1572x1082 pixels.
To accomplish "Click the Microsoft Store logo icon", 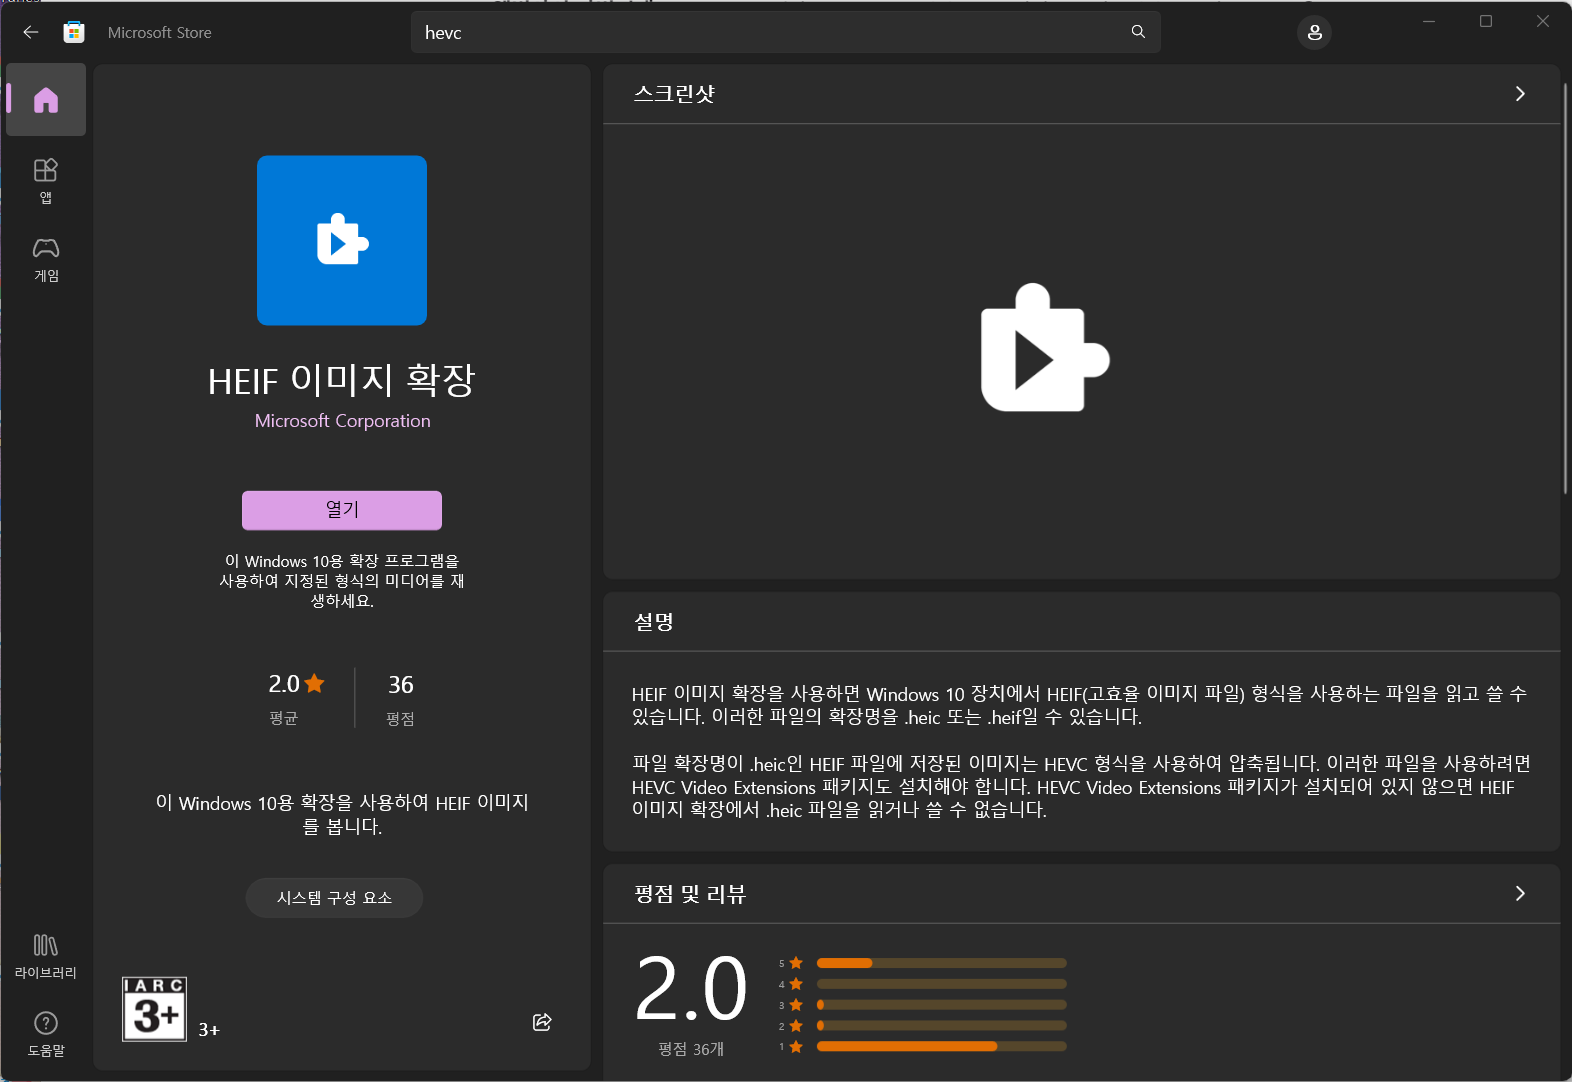I will (x=74, y=32).
